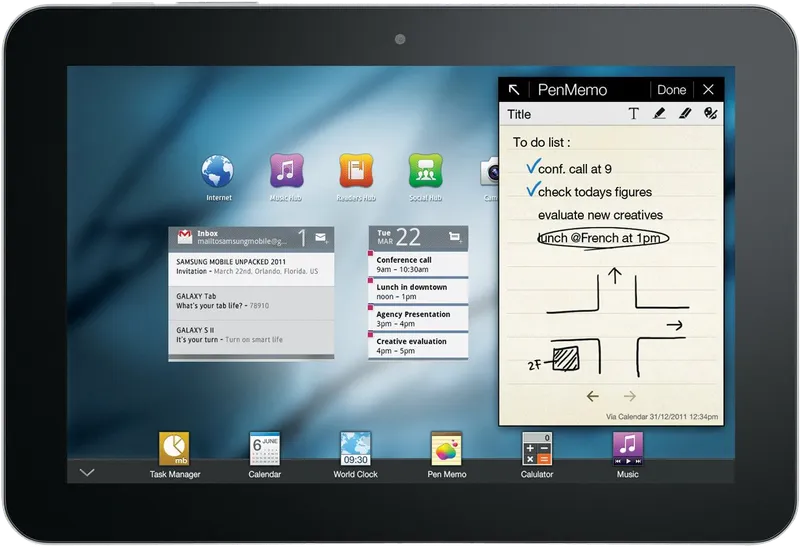This screenshot has width=800, height=547.
Task: Open the color palette settings in PenMemo
Action: (711, 113)
